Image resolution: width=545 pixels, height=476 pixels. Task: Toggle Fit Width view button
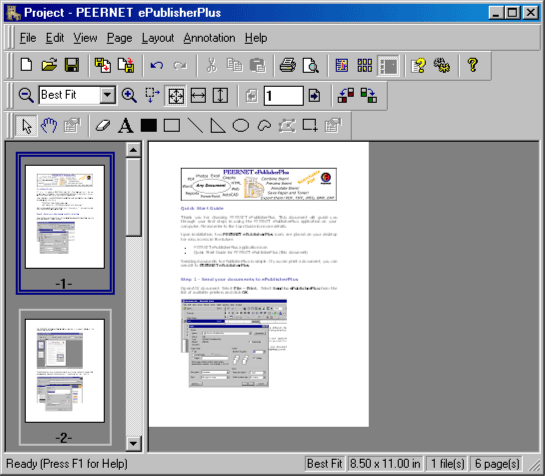tap(198, 96)
